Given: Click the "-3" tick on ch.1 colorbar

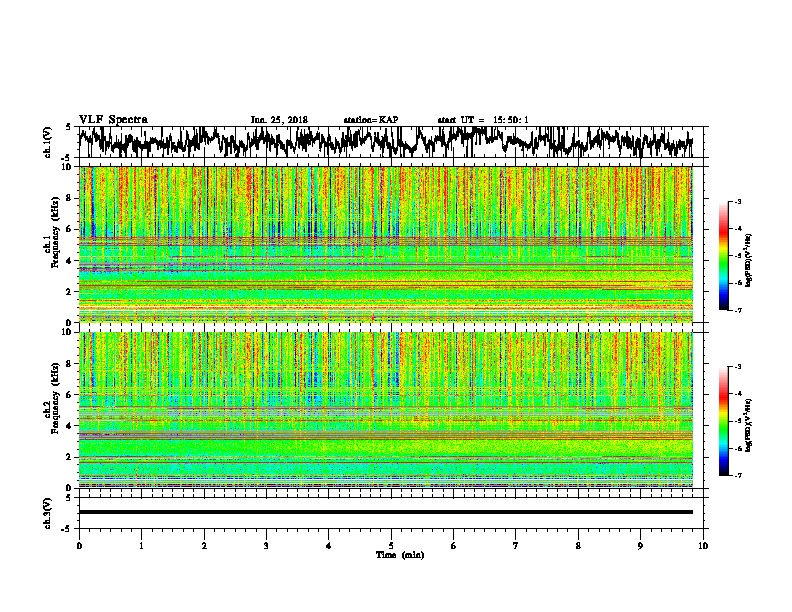Looking at the screenshot, I should [737, 202].
